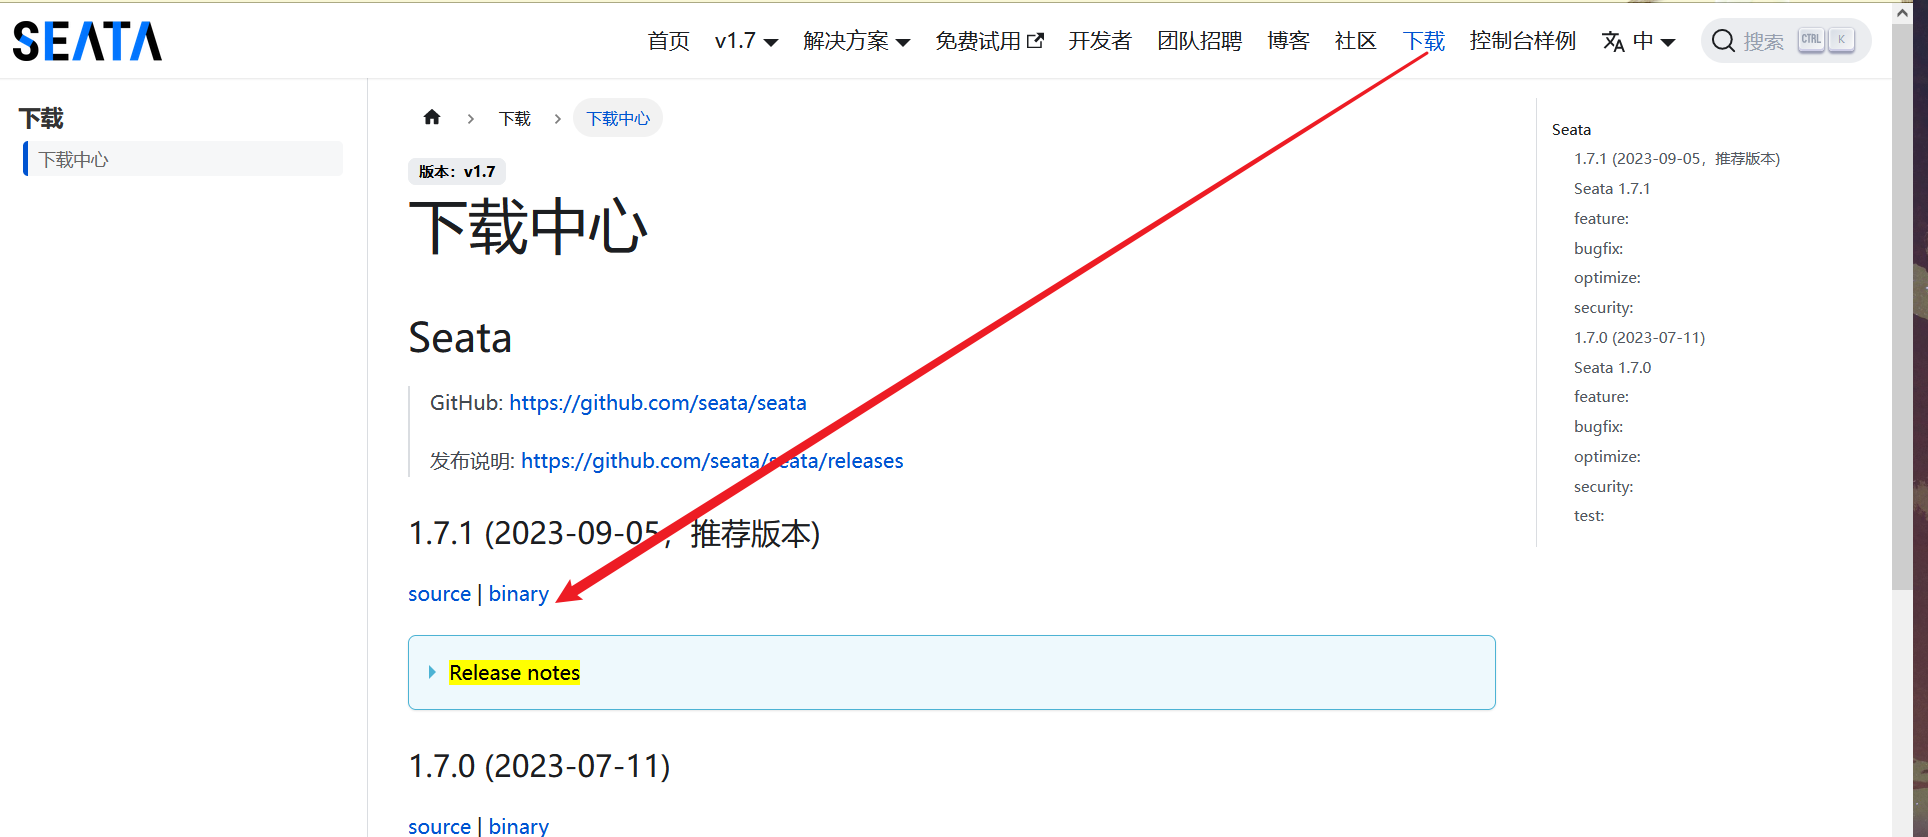Click the 1.7.1 (2023-09-05) heading
This screenshot has width=1928, height=837.
614,533
